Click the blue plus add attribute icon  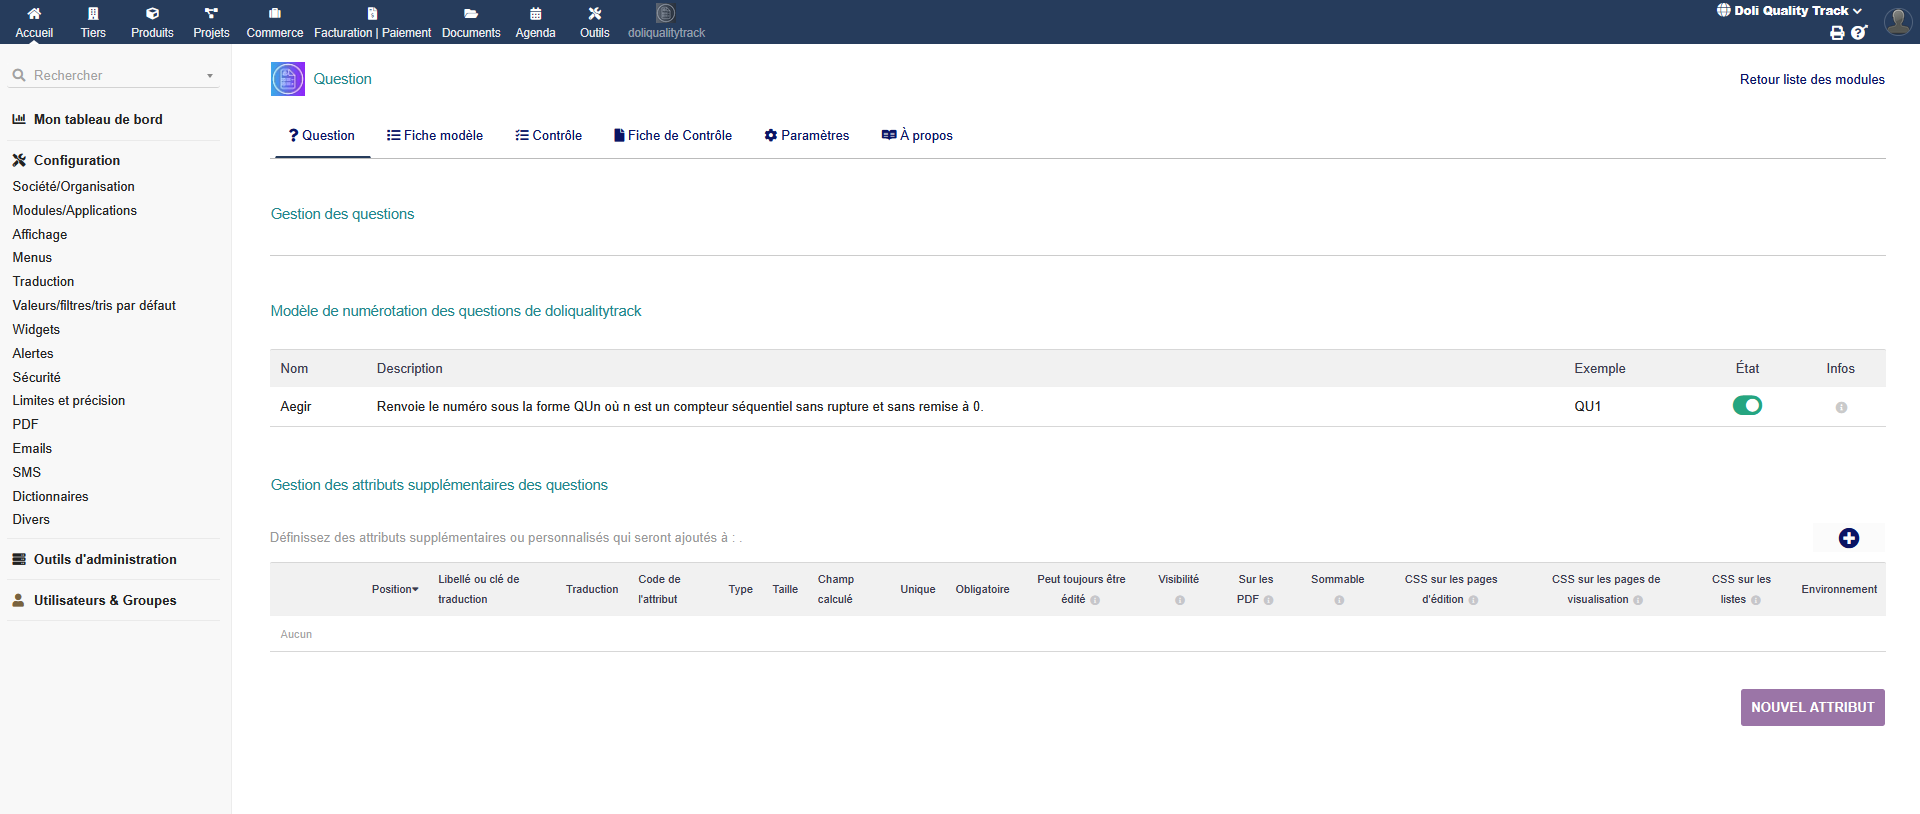click(x=1848, y=538)
